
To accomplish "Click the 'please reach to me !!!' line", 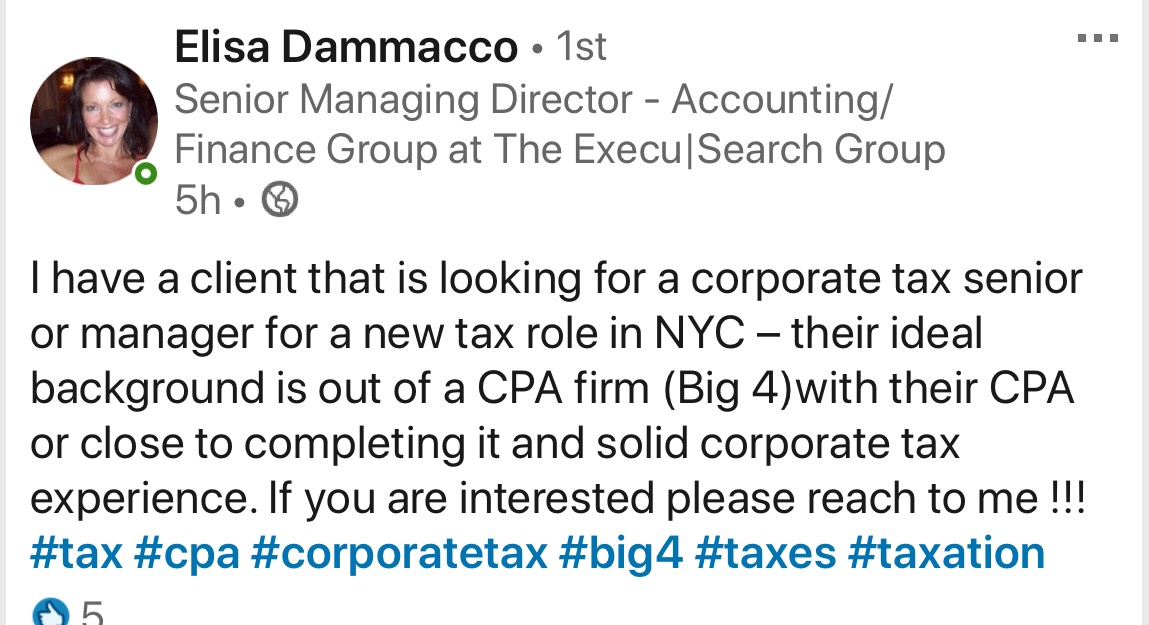I will pyautogui.click(x=558, y=499).
